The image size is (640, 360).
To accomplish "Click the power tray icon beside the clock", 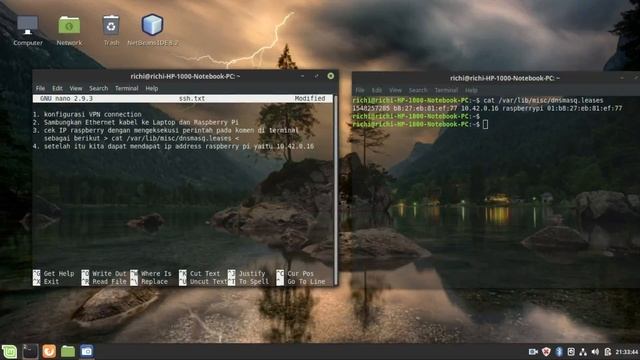I will [x=607, y=352].
